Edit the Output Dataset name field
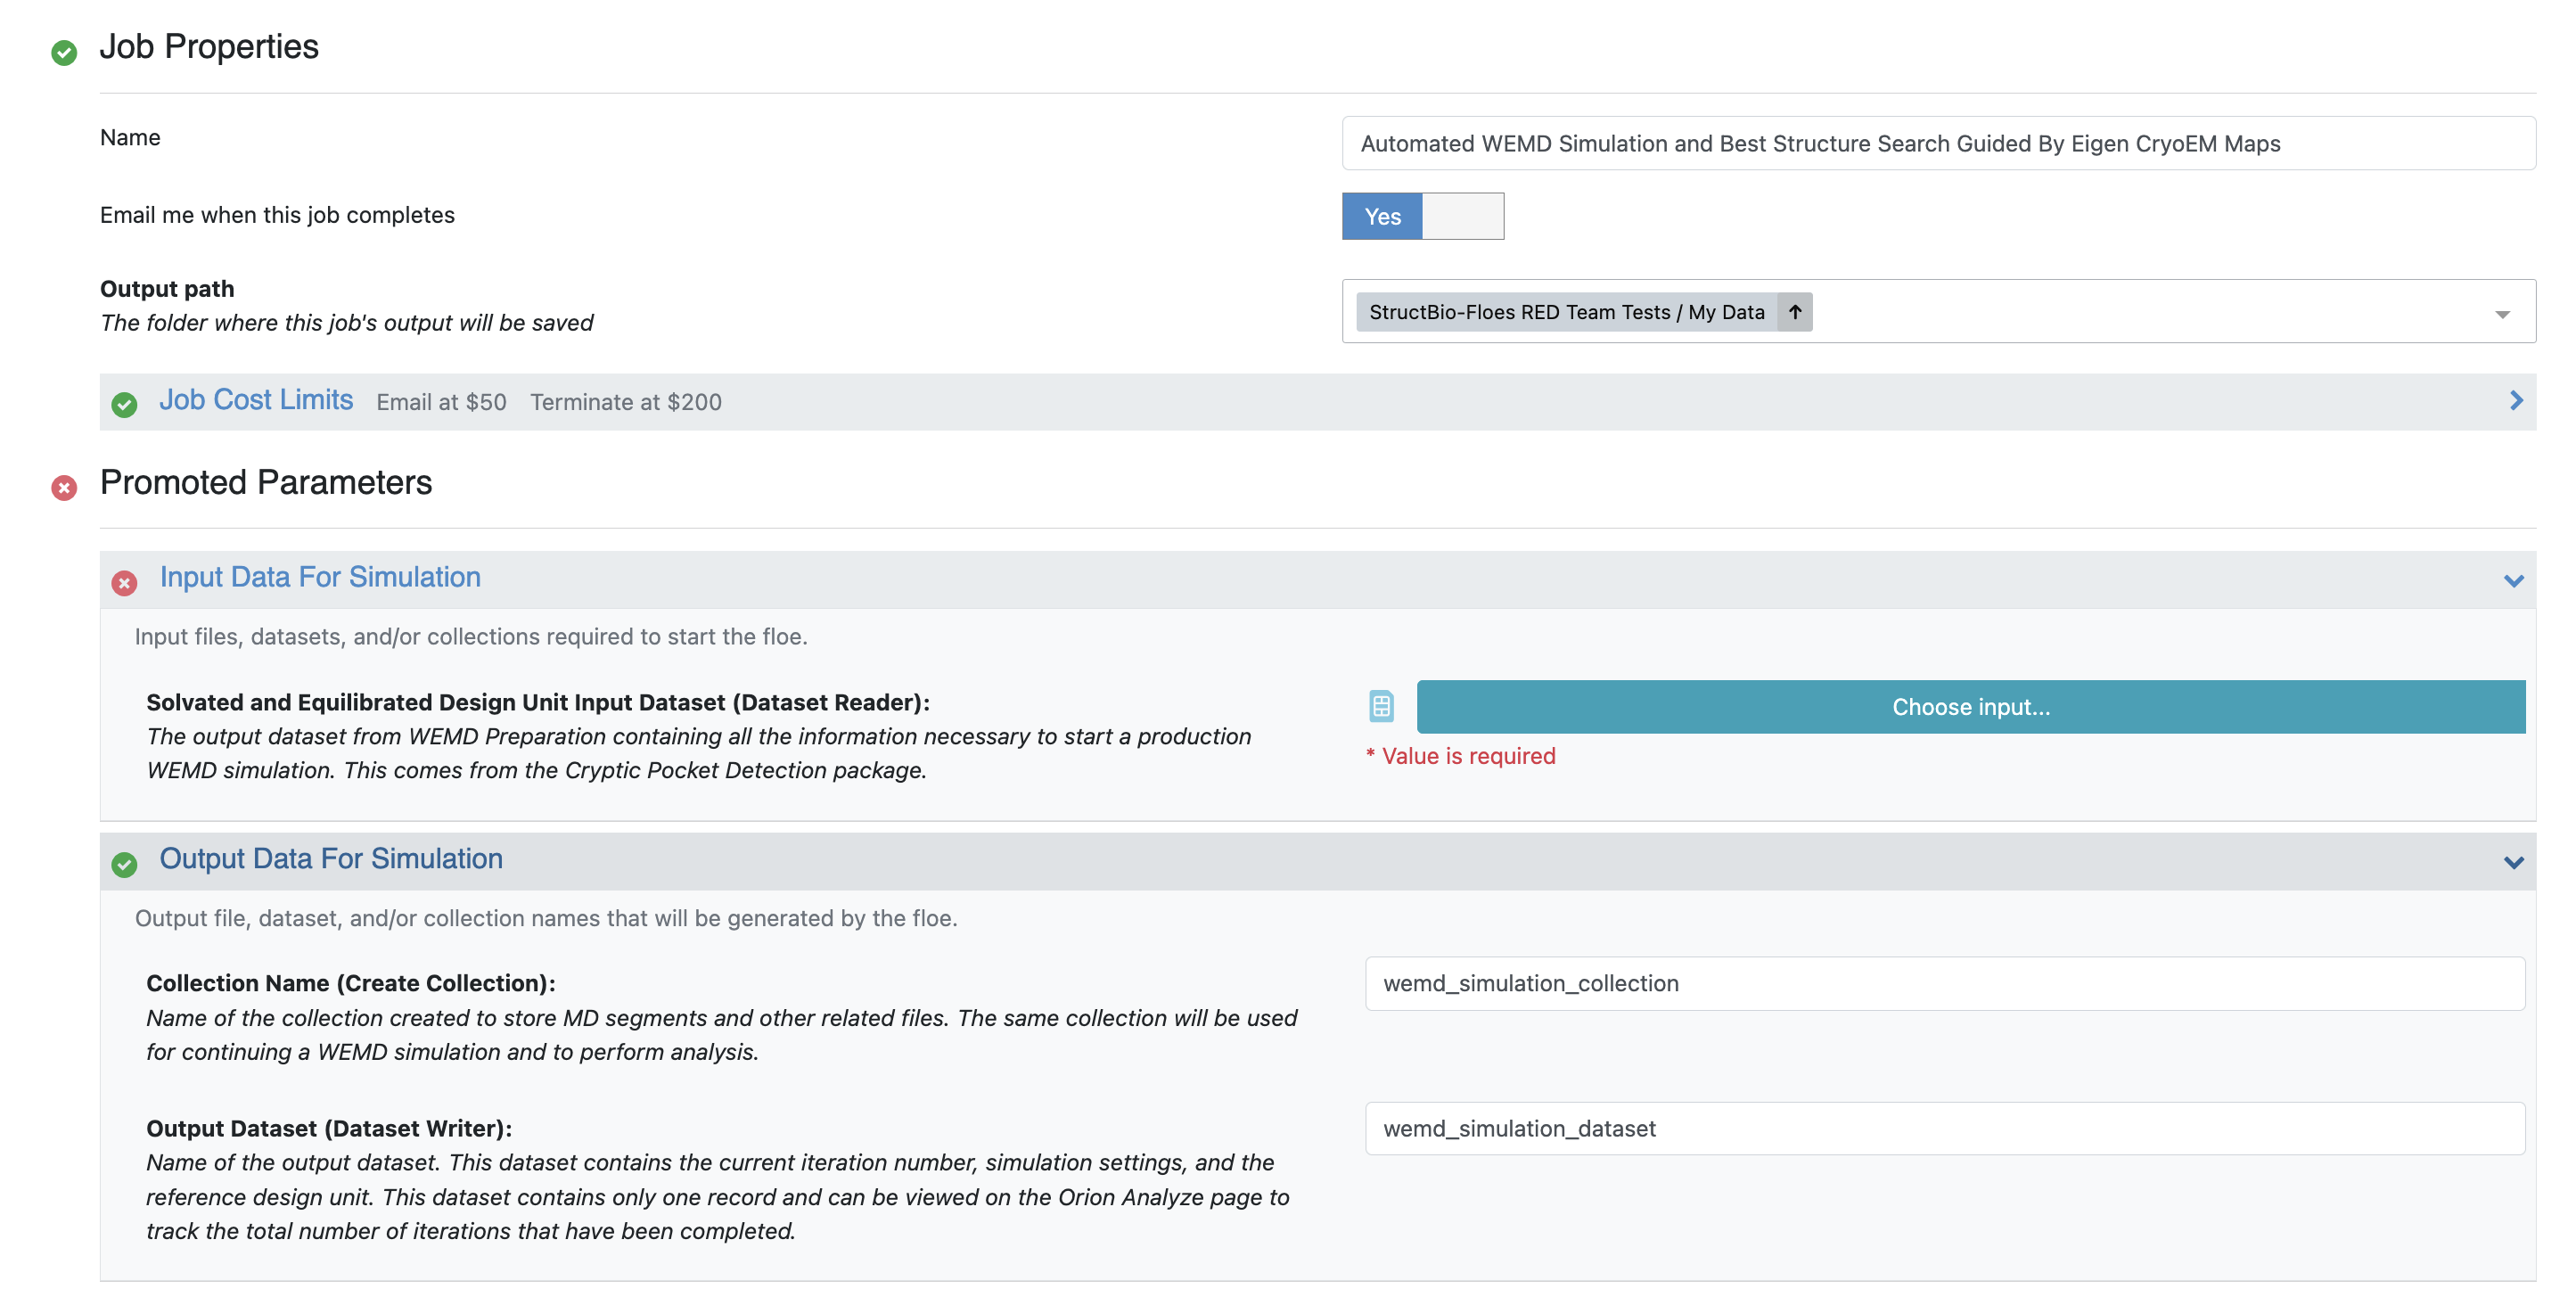Viewport: 2576px width, 1289px height. [x=1944, y=1128]
